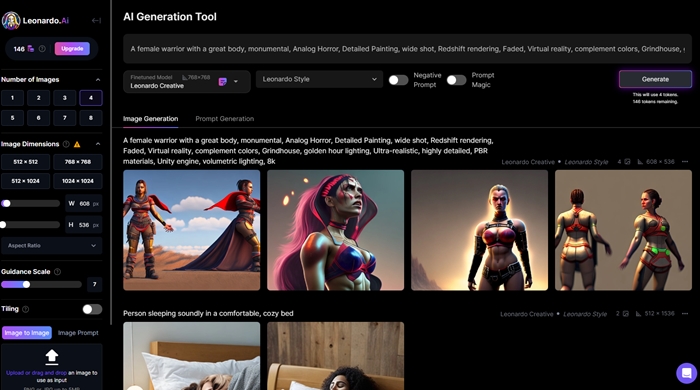This screenshot has height=390, width=700.
Task: Click 'Person sleeping soundly in a comfortable, cozy bed' text
Action: point(208,313)
